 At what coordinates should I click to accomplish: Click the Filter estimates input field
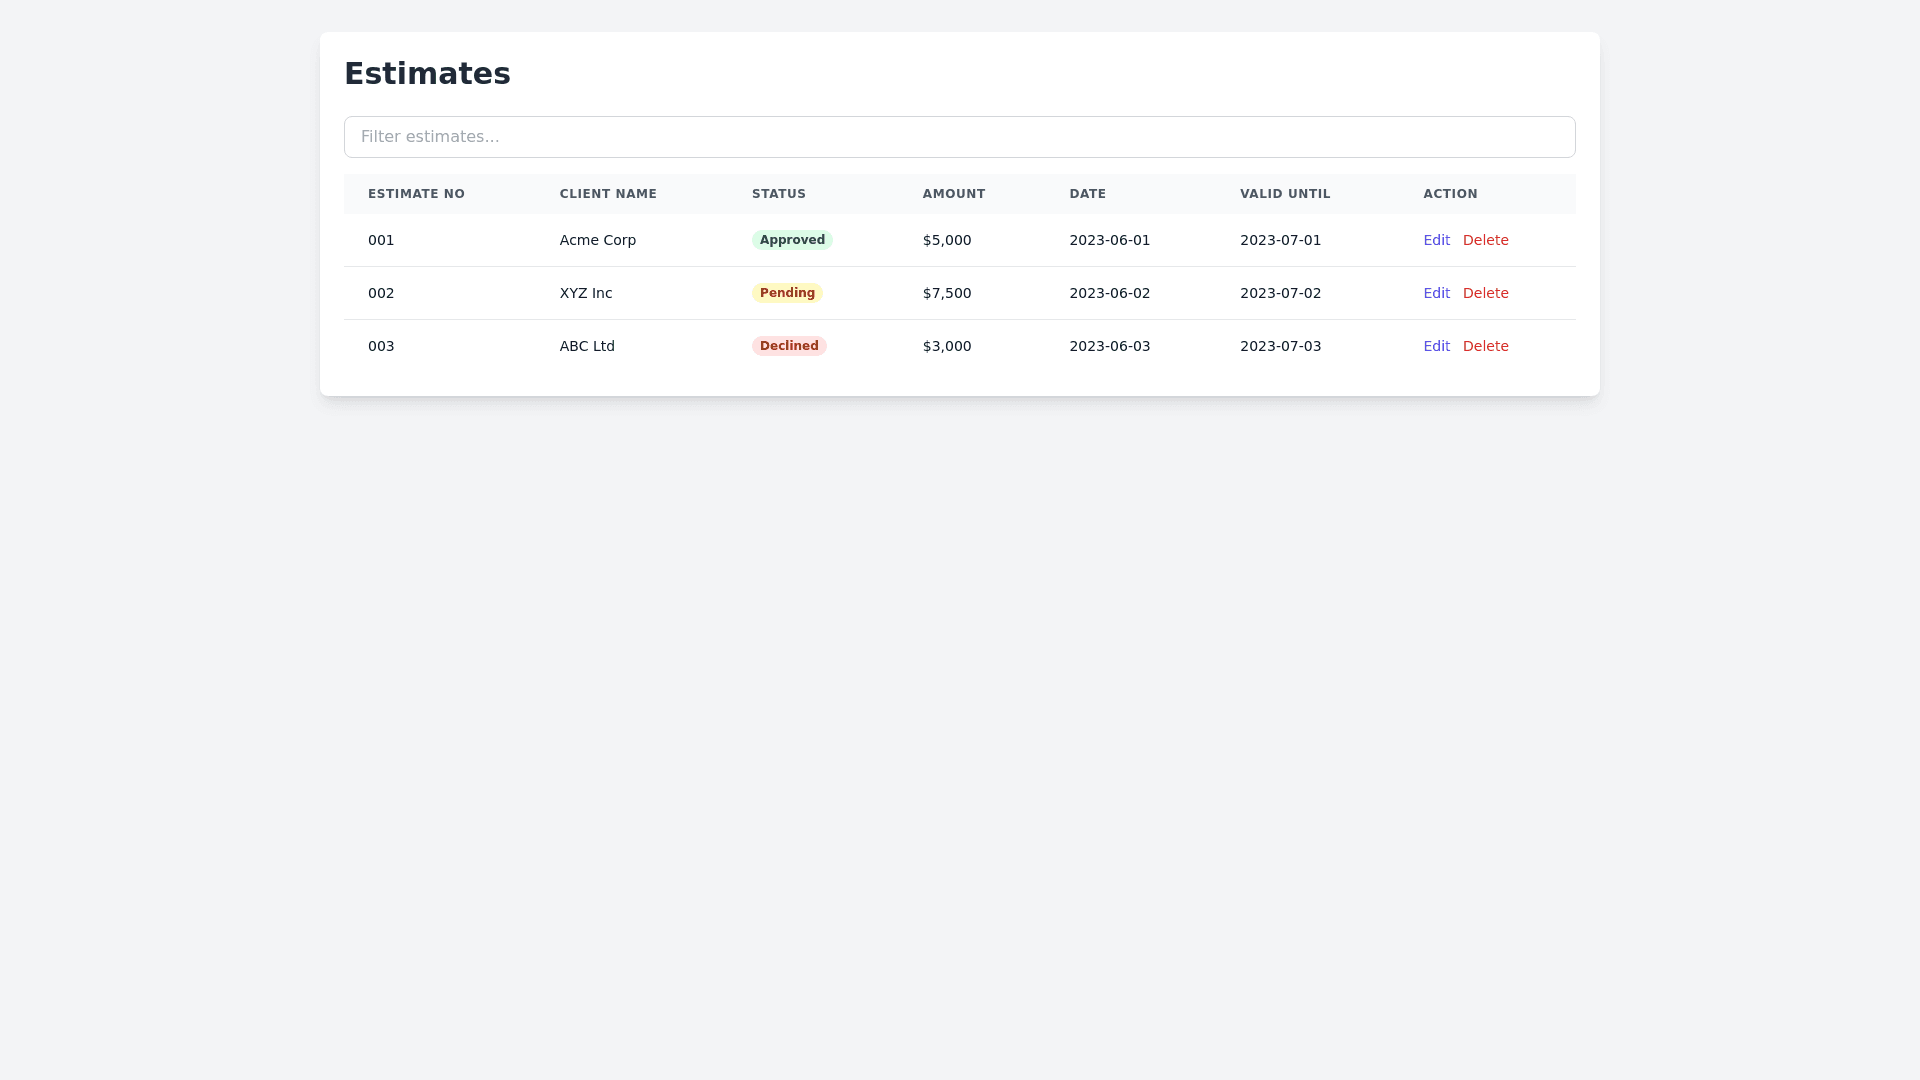click(959, 137)
